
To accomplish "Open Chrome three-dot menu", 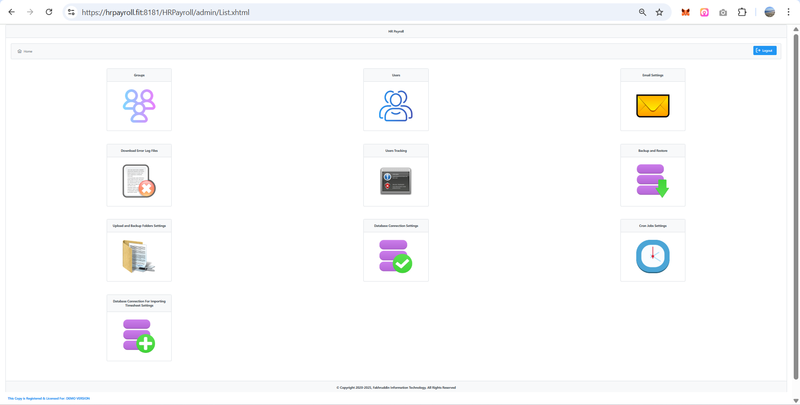I will point(788,13).
